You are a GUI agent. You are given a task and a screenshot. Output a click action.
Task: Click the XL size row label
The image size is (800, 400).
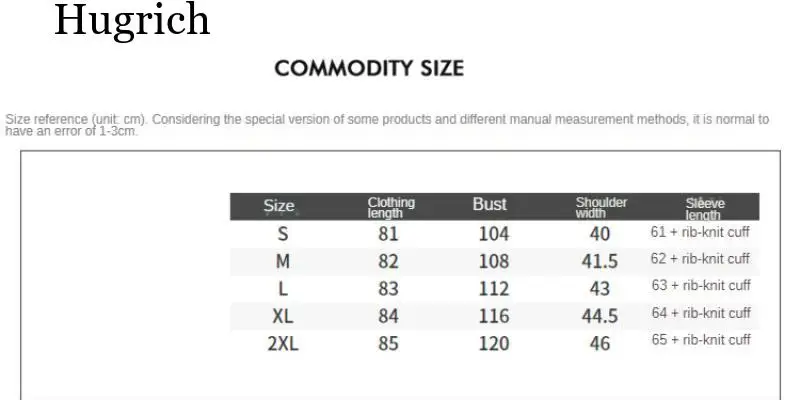coord(283,316)
